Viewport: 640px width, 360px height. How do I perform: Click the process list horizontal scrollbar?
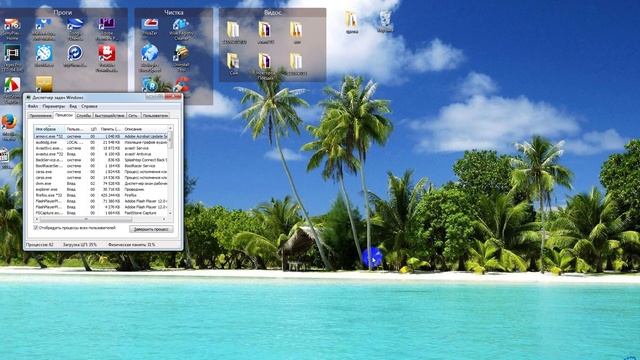tap(101, 219)
